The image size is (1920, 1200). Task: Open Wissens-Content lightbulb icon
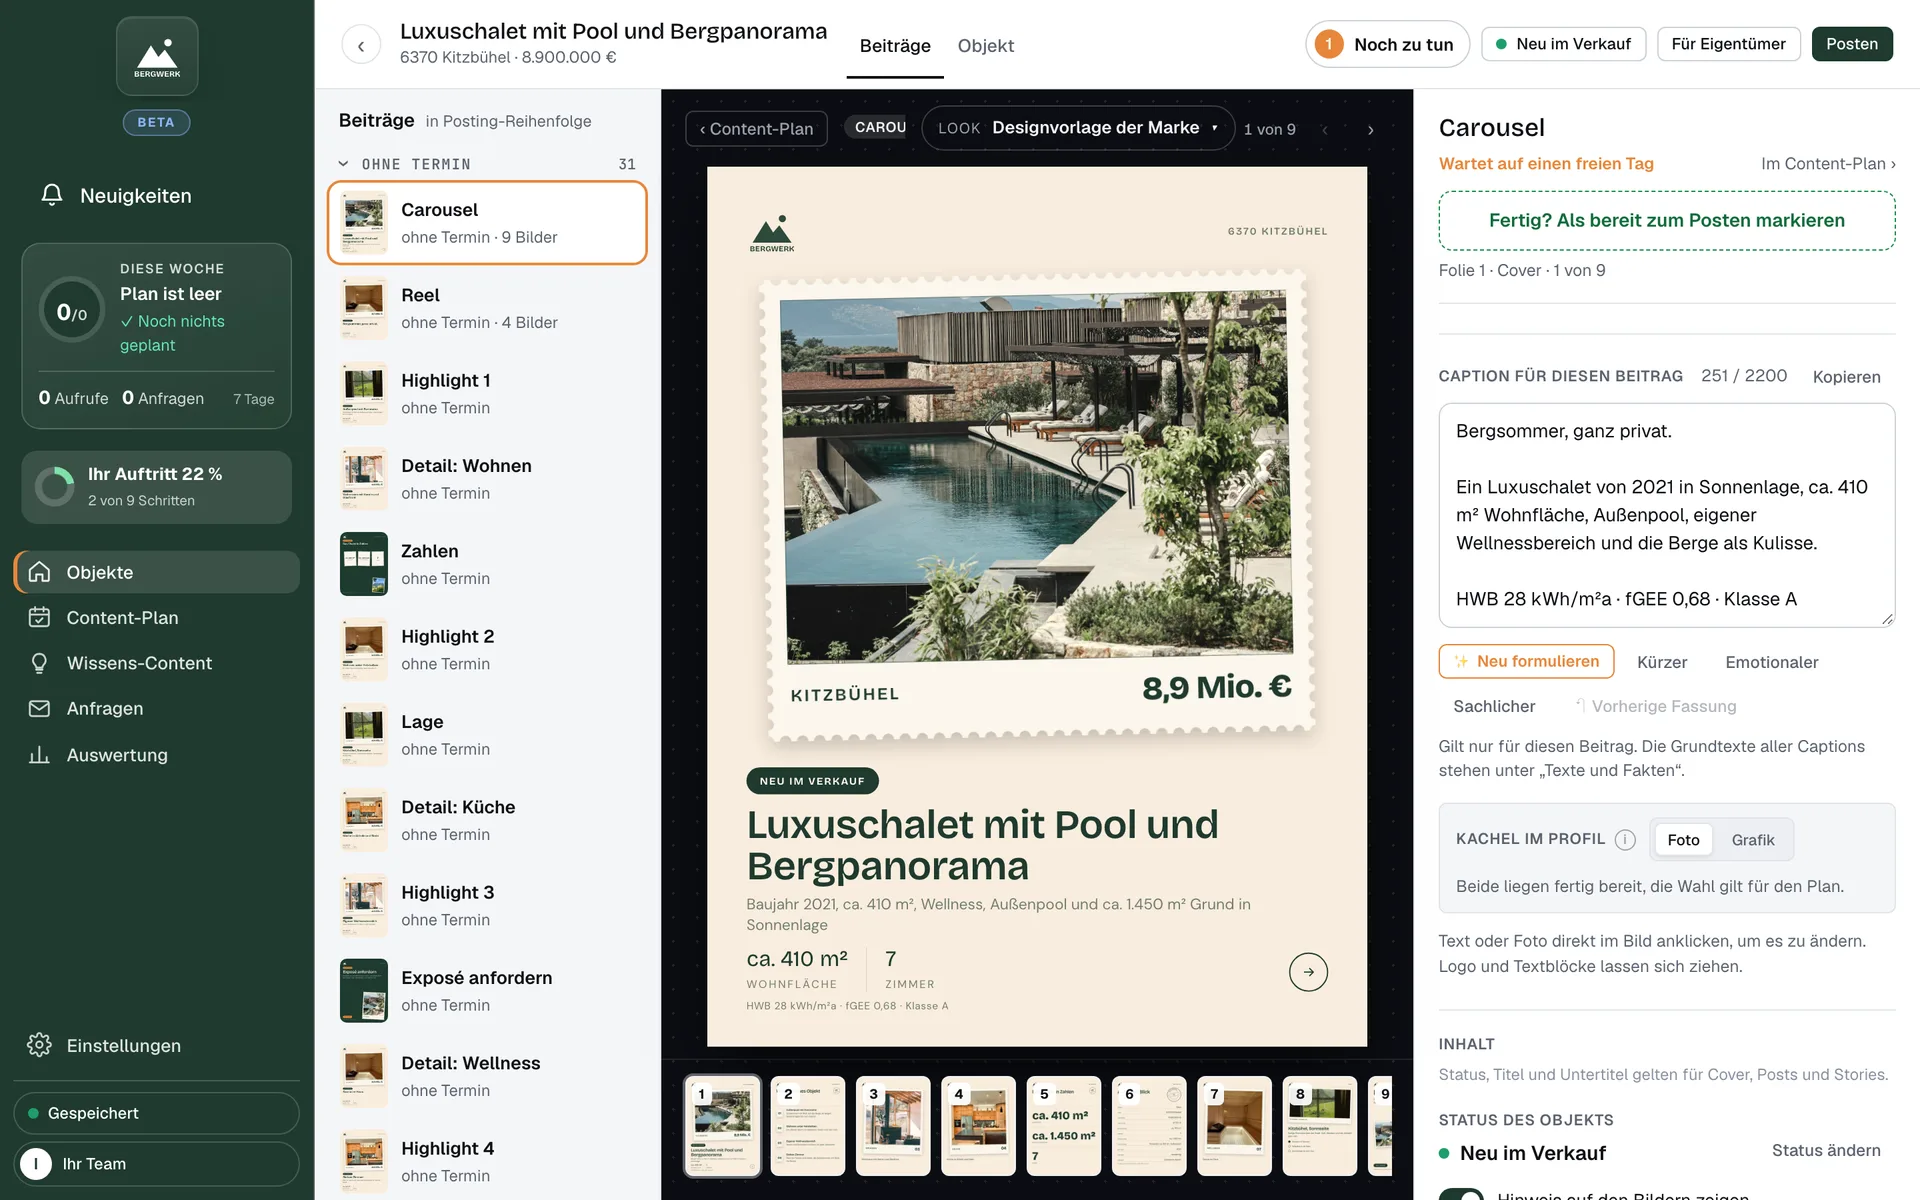39,663
